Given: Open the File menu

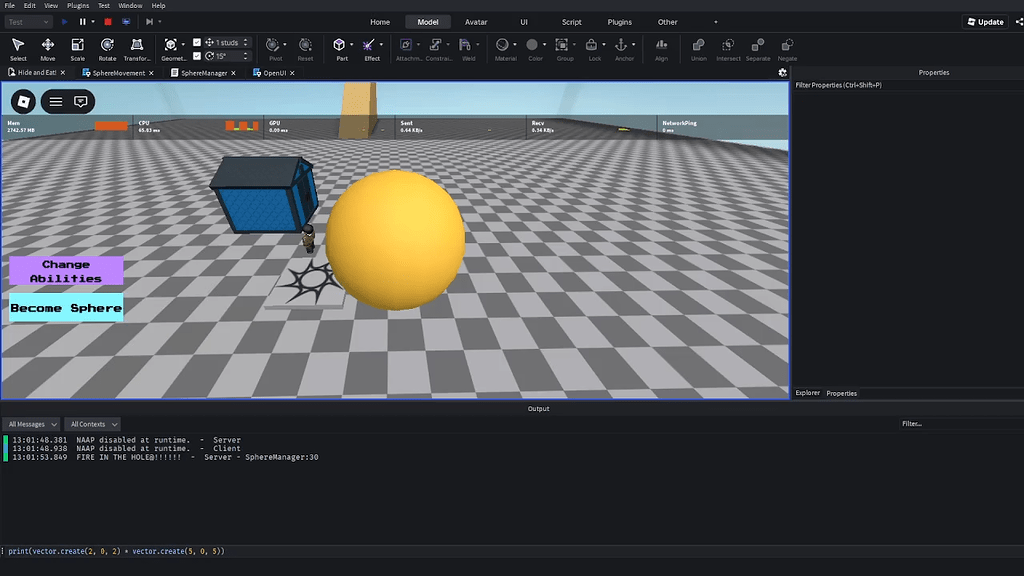Looking at the screenshot, I should (10, 5).
